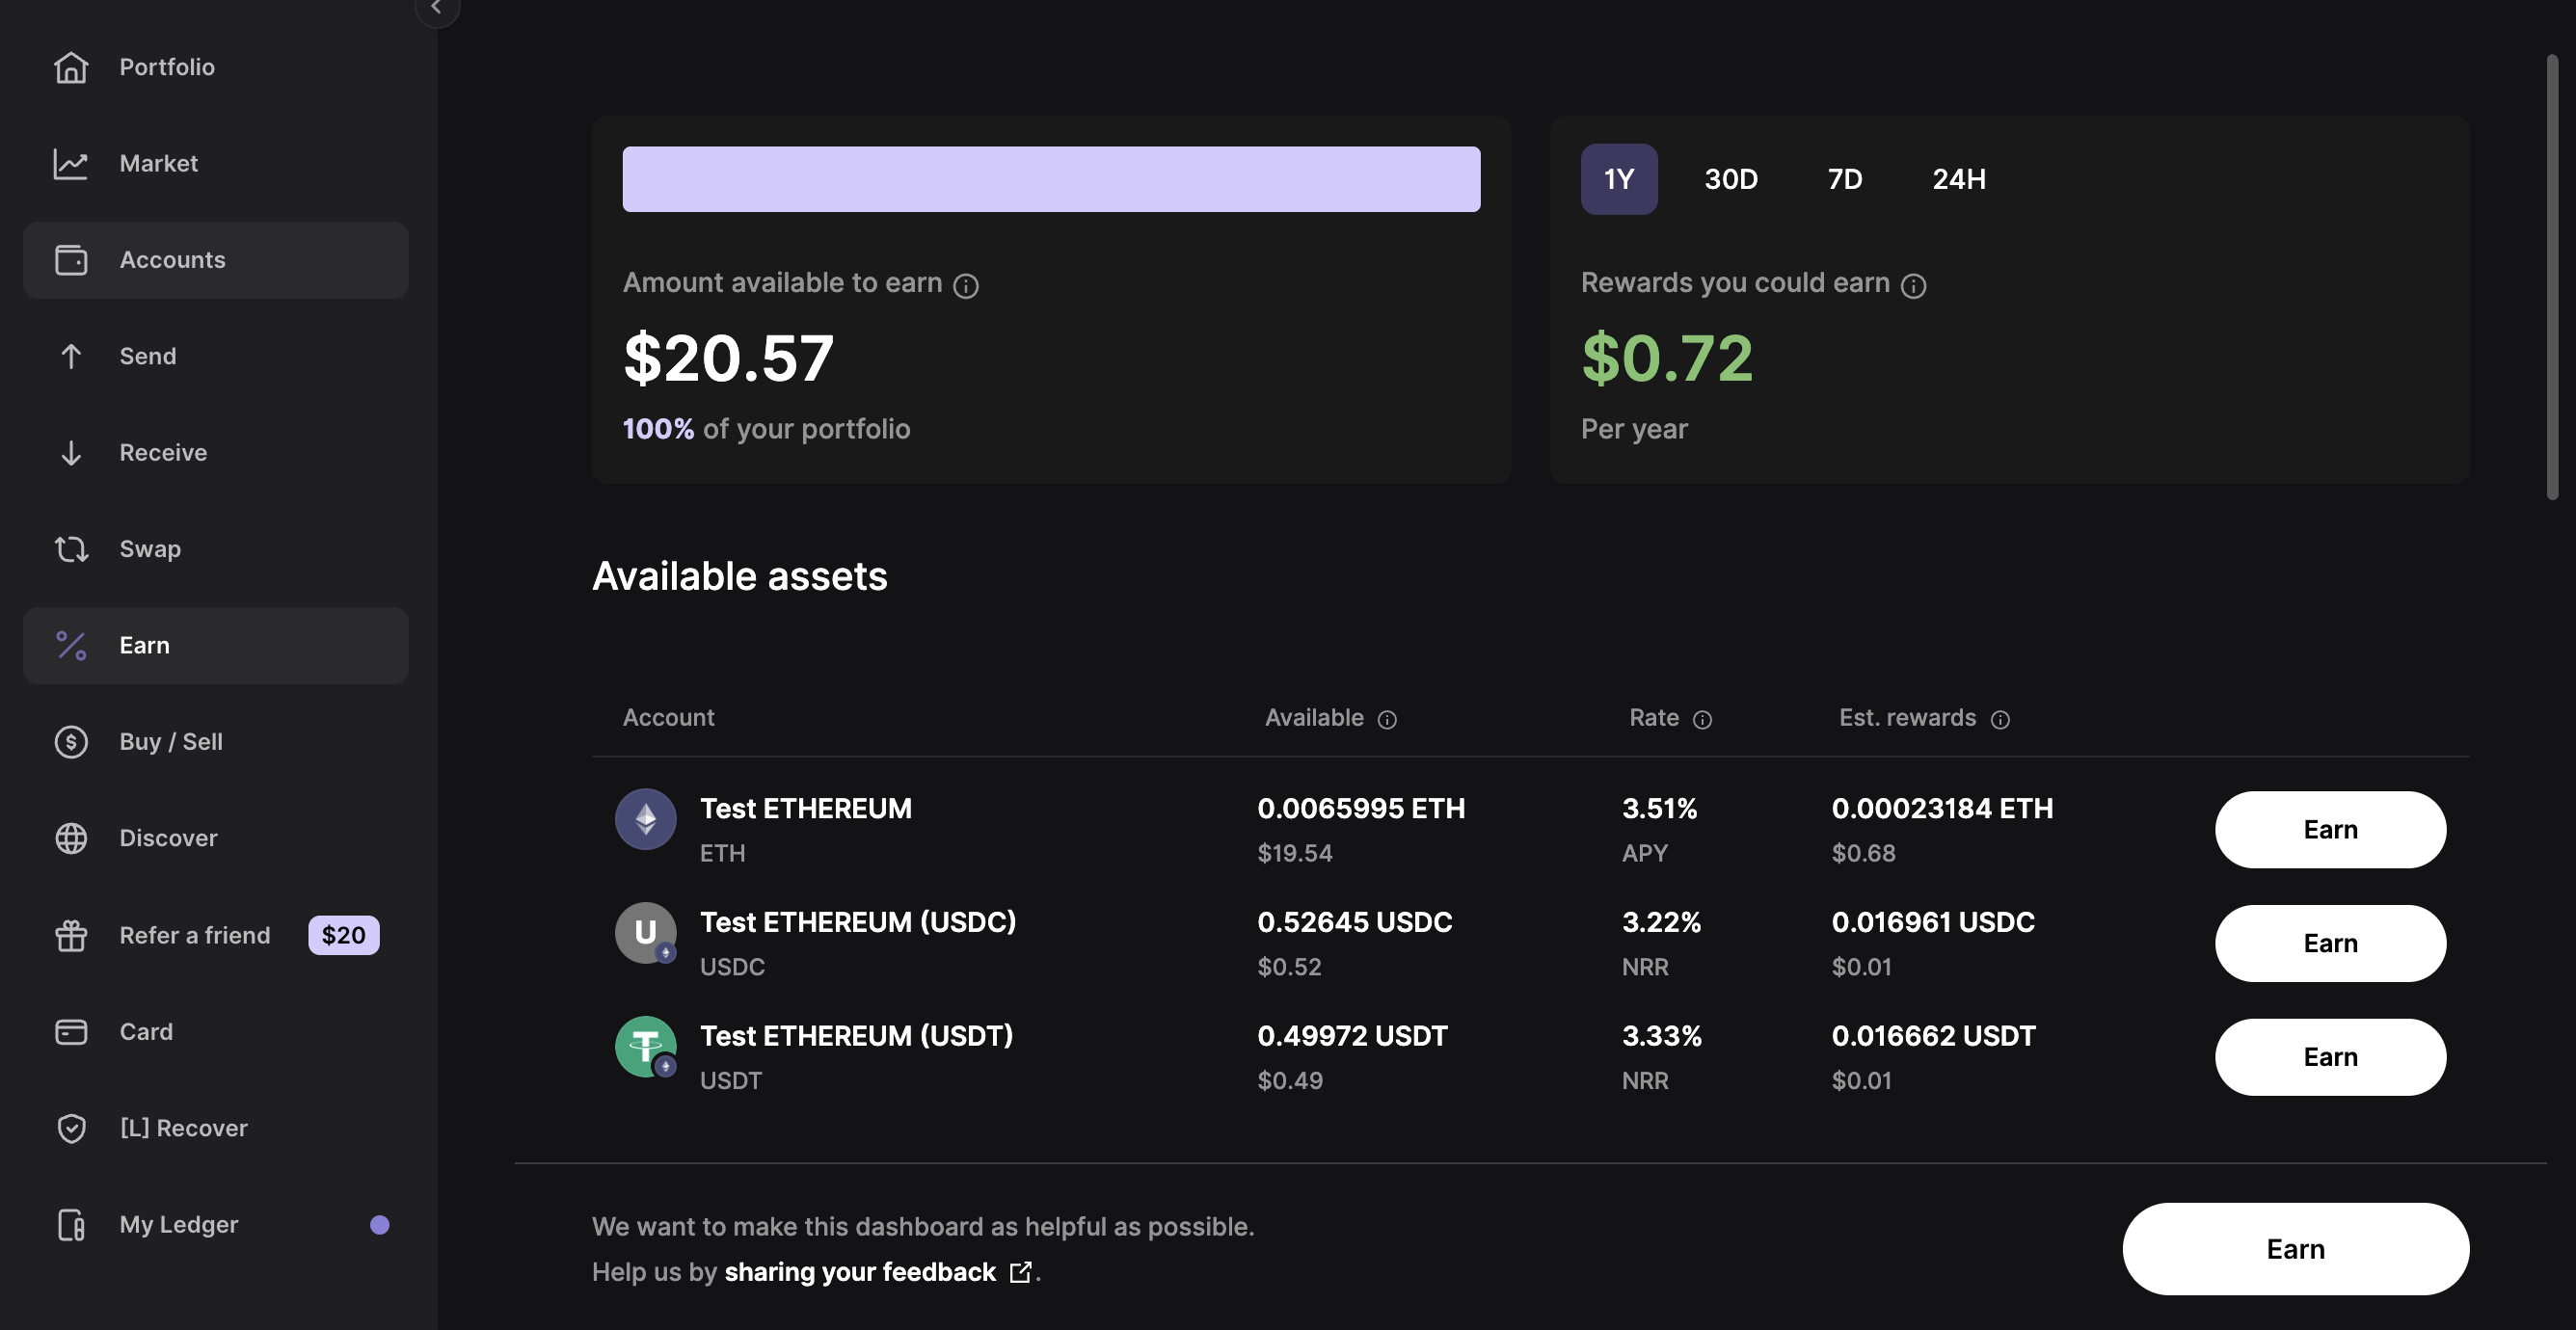Show the Amount available to earn tooltip
The height and width of the screenshot is (1330, 2576).
click(x=966, y=285)
